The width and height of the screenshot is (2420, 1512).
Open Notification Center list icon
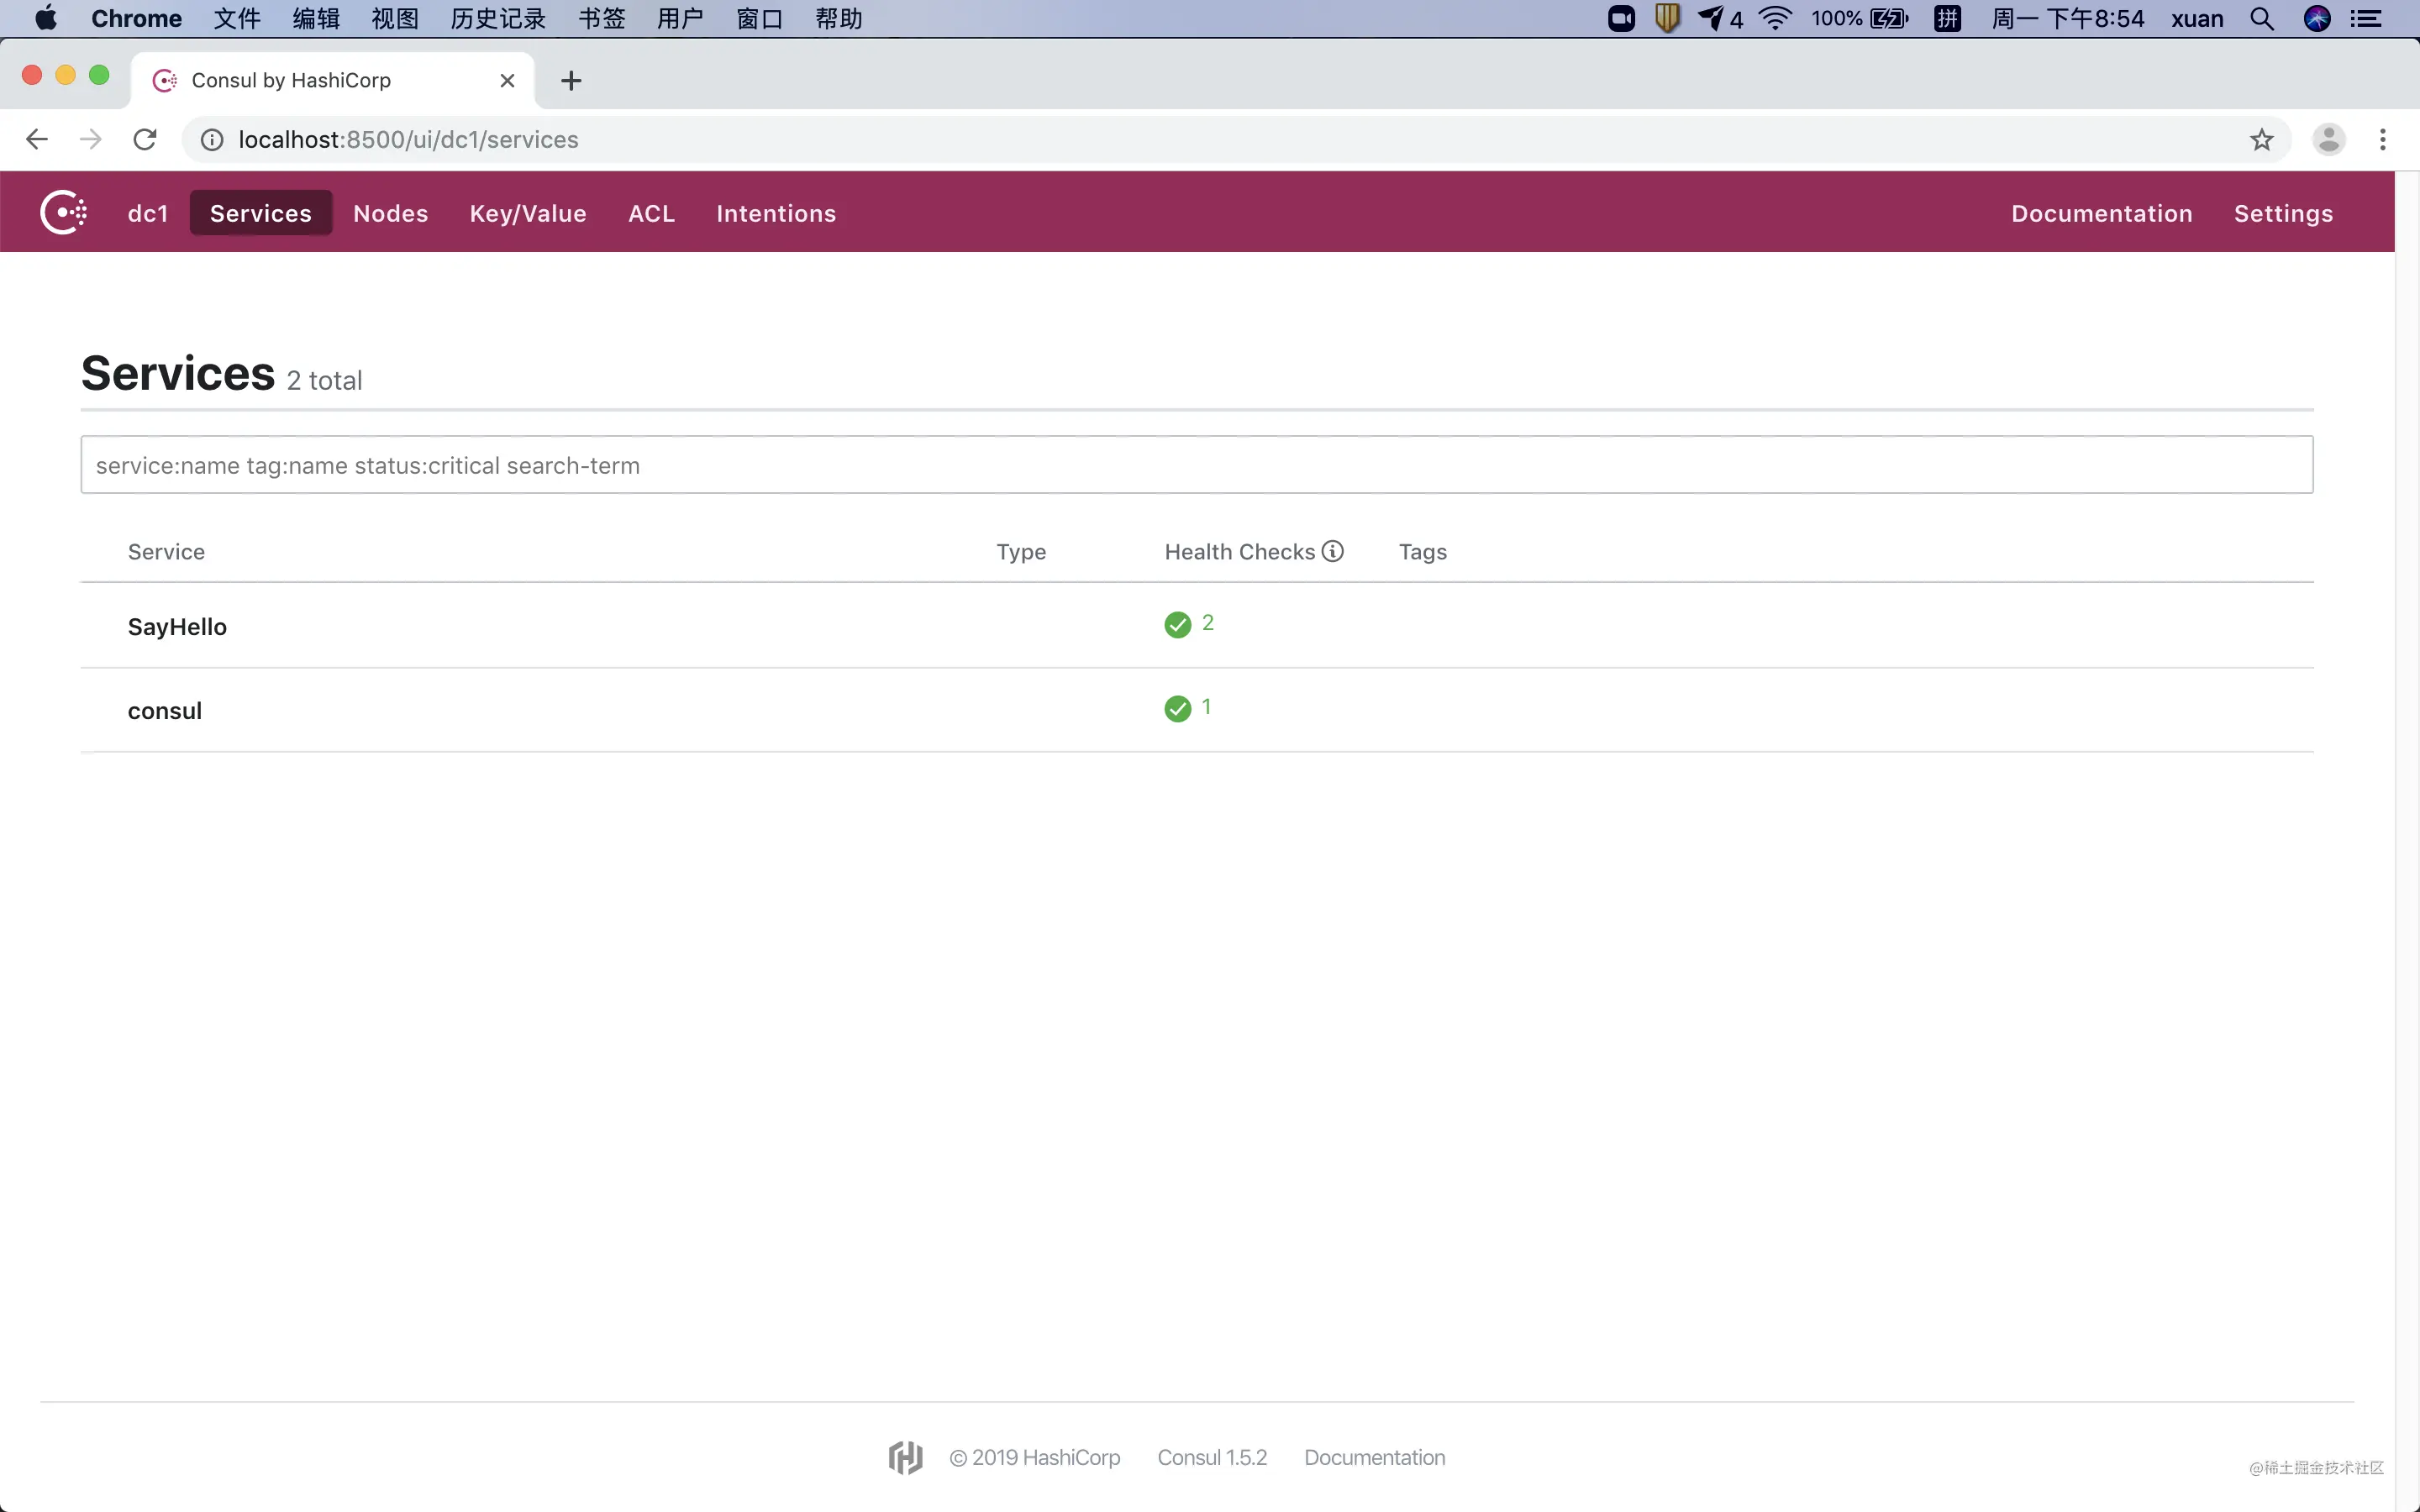click(2366, 18)
